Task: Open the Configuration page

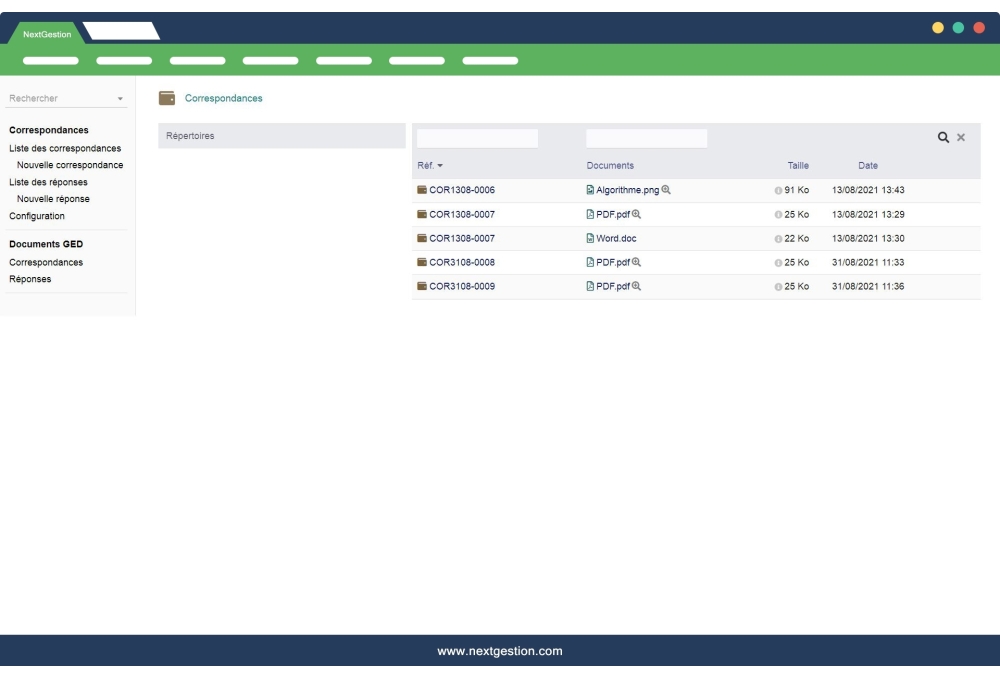Action: [x=36, y=216]
